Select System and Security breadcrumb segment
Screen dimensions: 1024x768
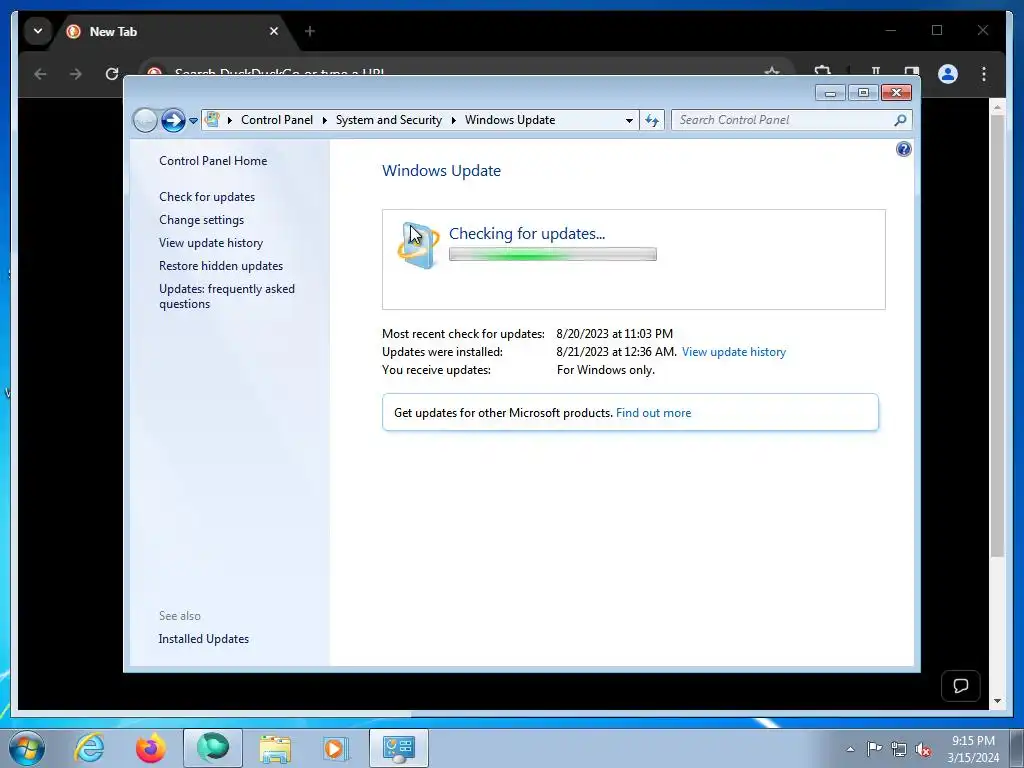coord(389,120)
